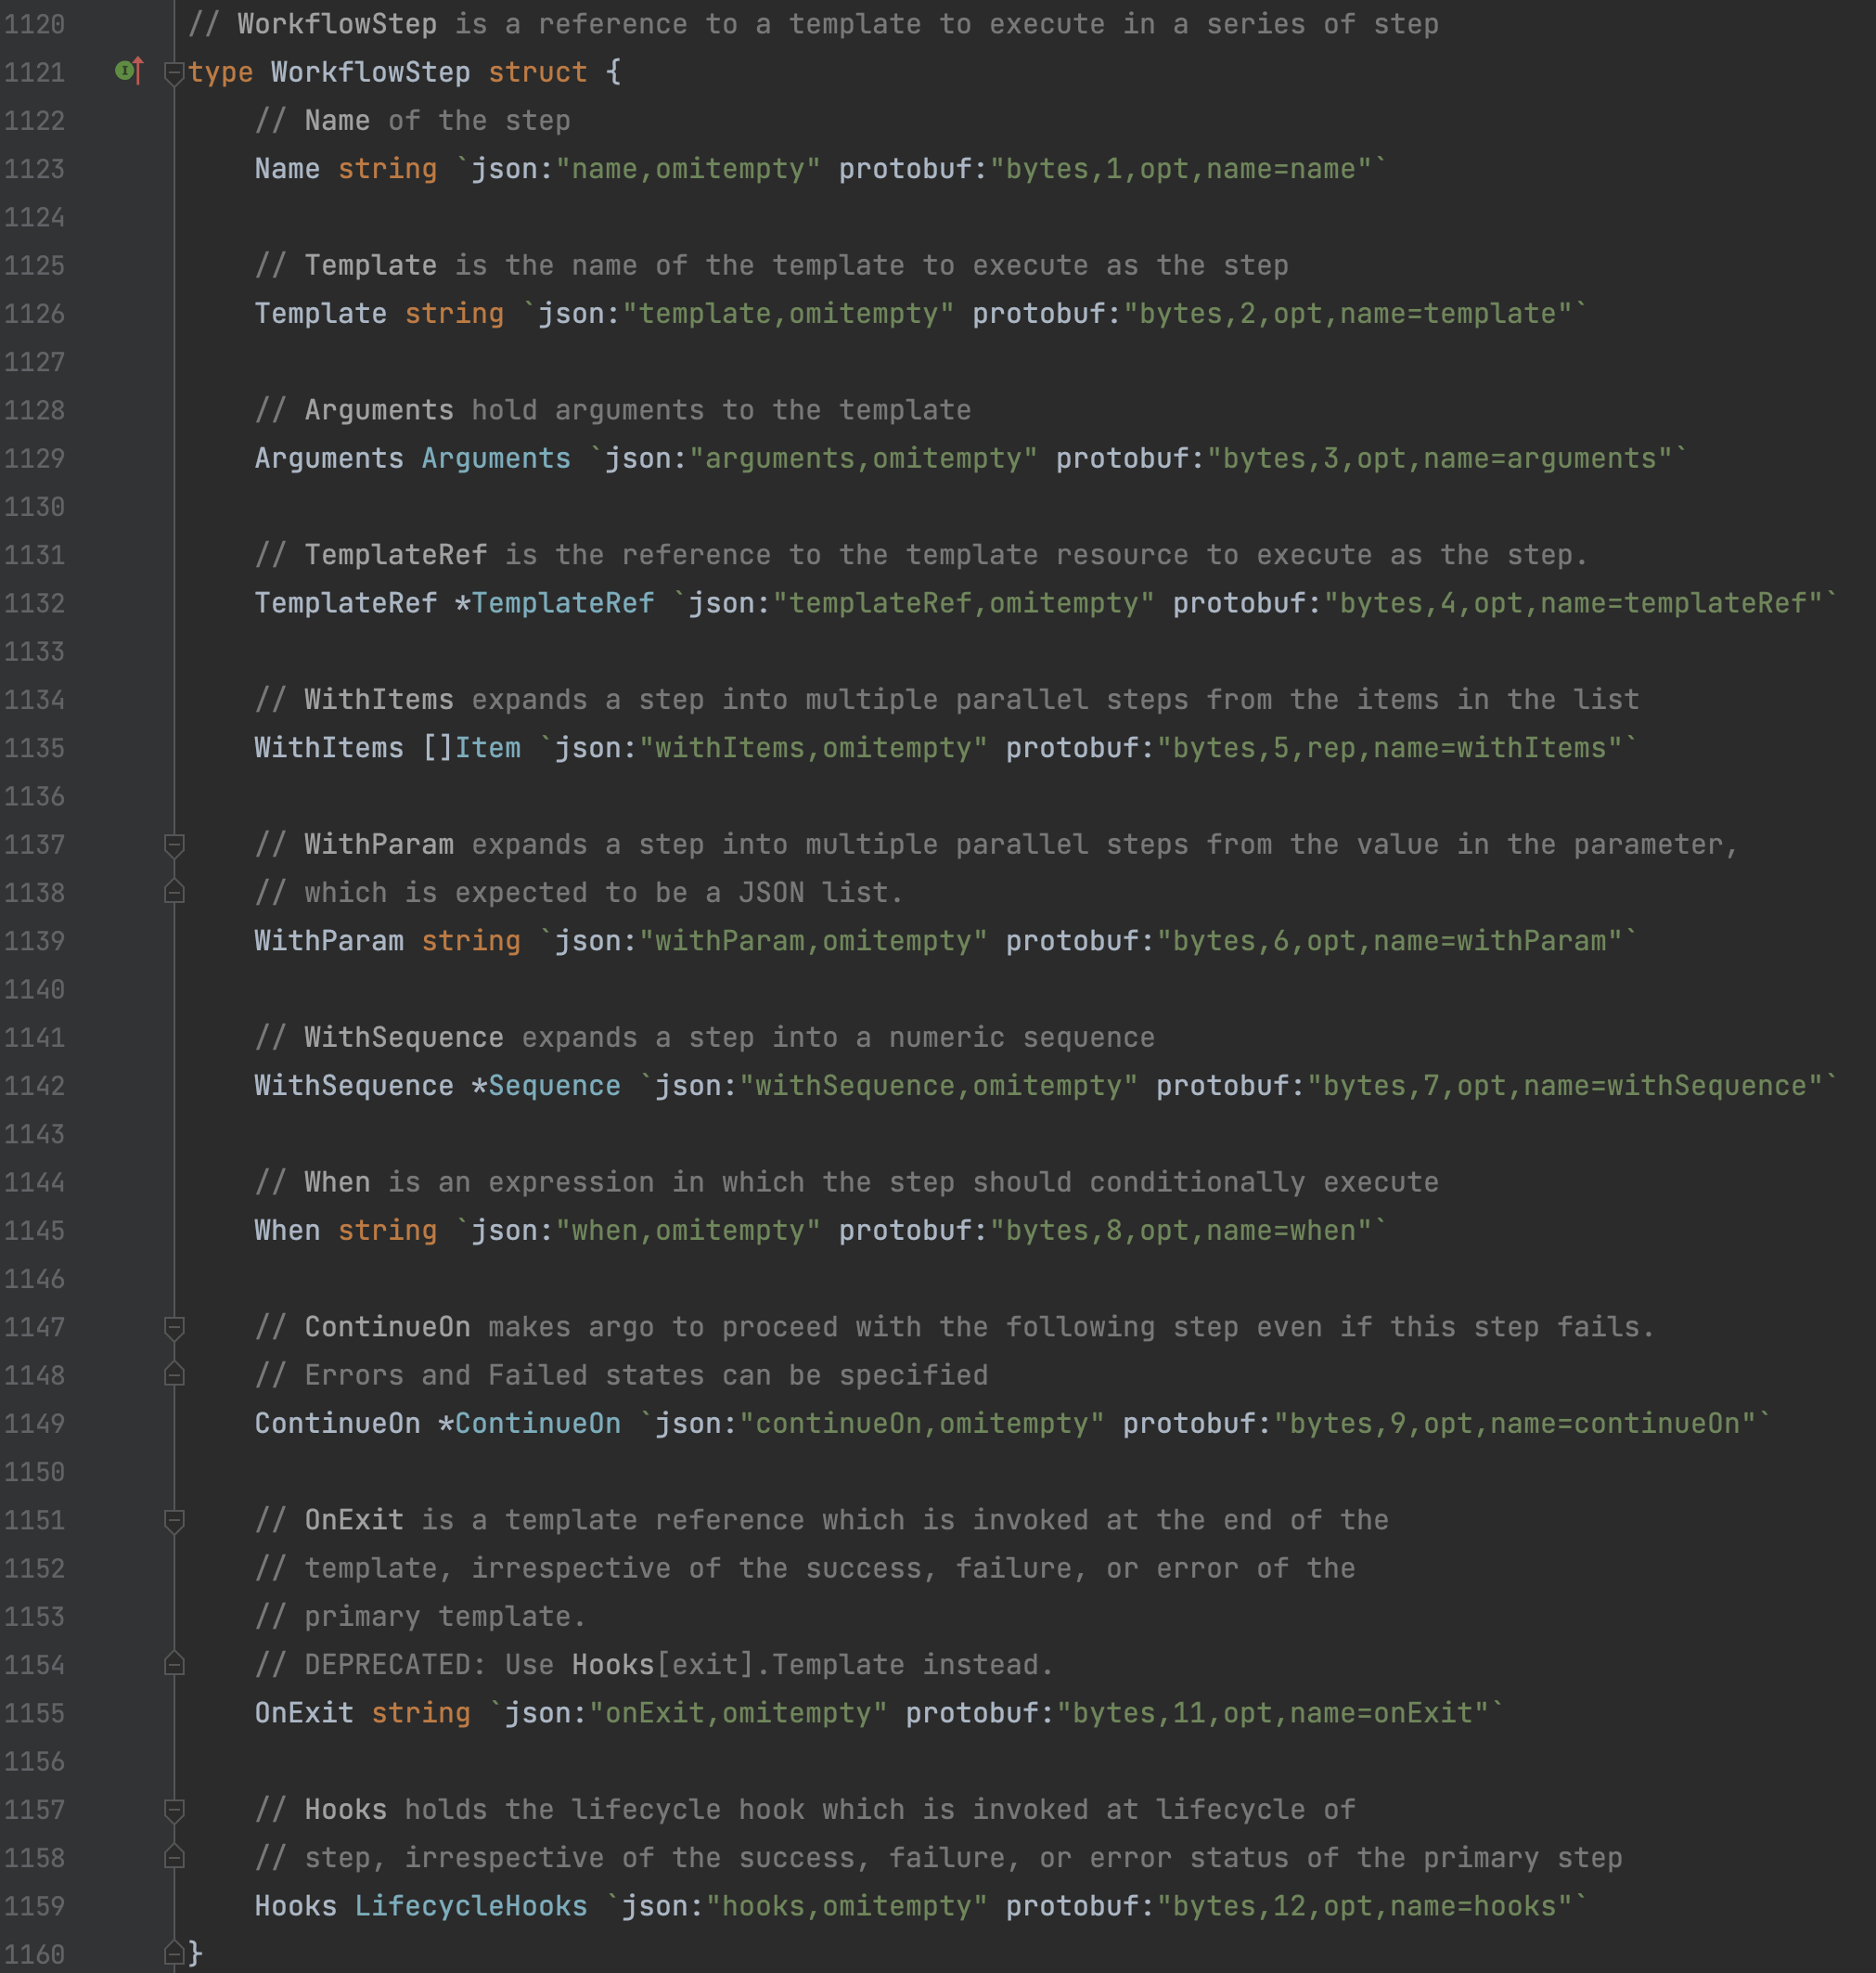Viewport: 1876px width, 1973px height.
Task: Click the *Sequence type reference
Action: [x=553, y=1086]
